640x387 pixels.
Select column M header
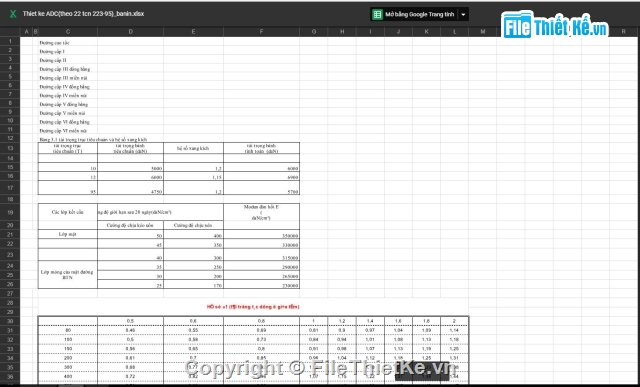point(483,31)
